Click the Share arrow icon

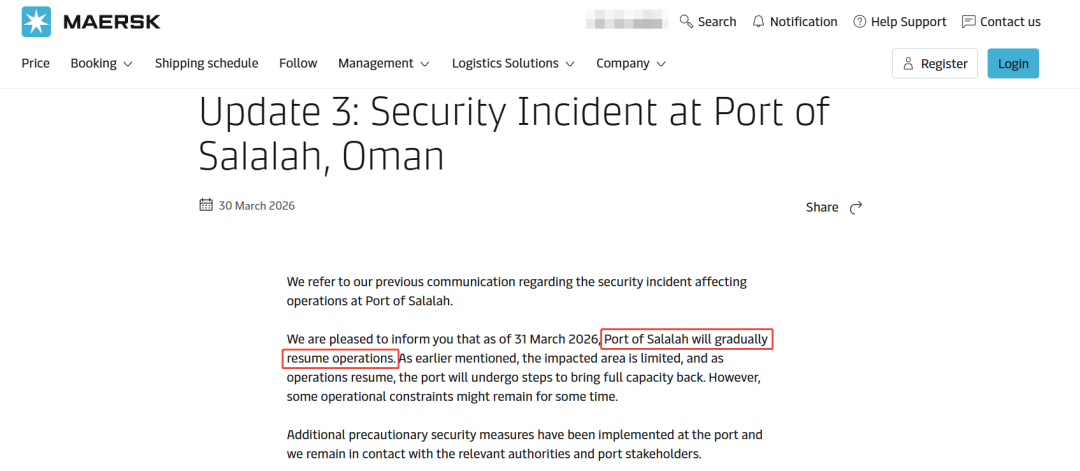click(855, 207)
